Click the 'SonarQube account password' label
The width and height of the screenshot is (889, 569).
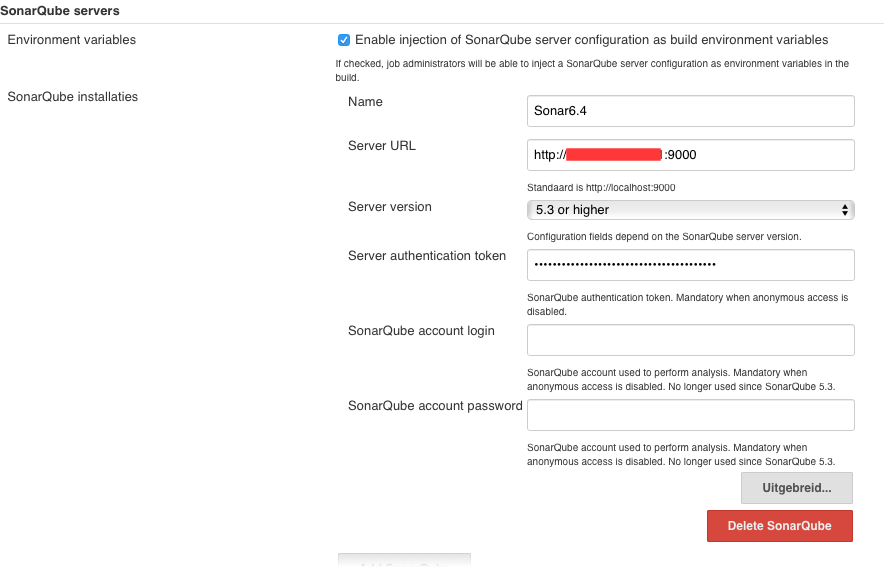click(435, 406)
